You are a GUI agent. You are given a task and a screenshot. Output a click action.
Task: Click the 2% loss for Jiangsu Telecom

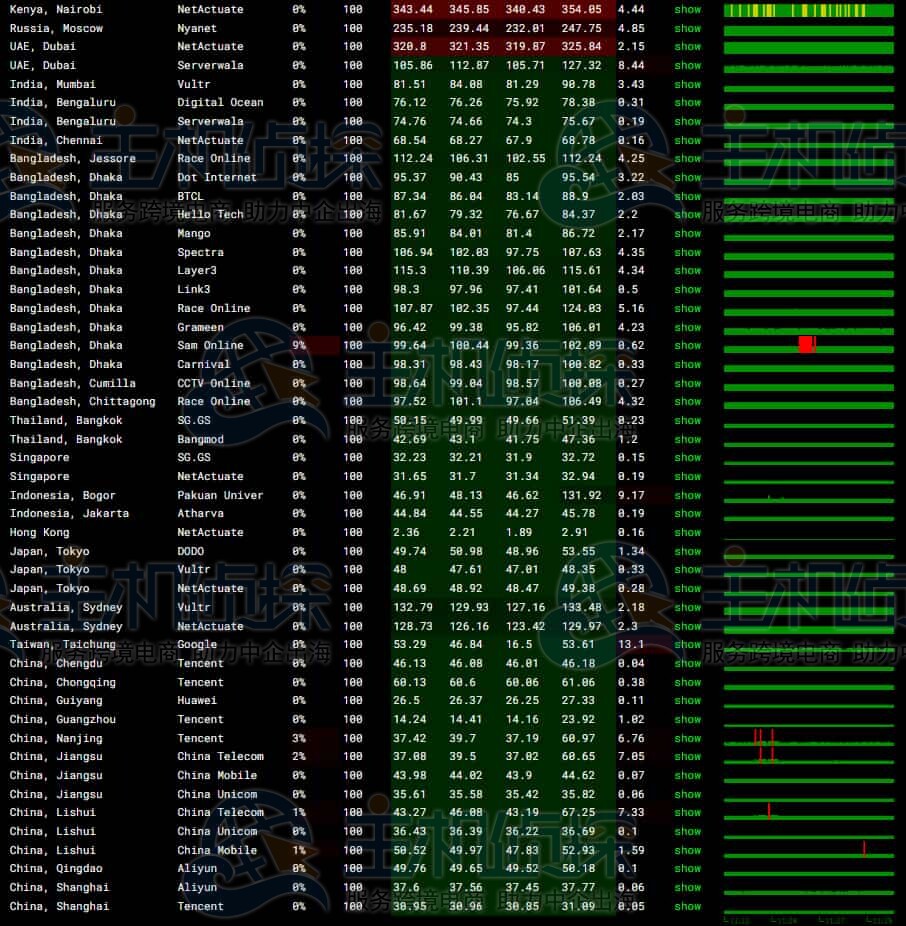[x=299, y=757]
